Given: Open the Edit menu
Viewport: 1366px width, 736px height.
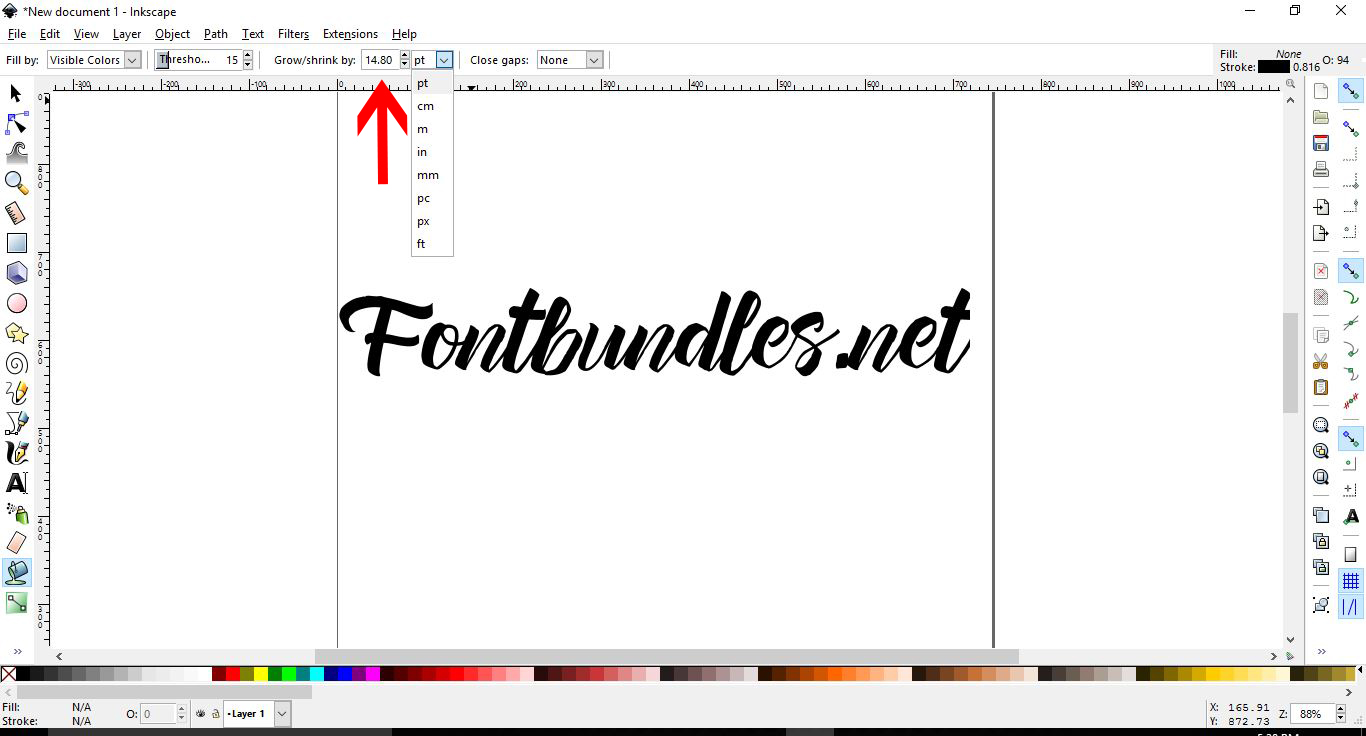Looking at the screenshot, I should click(x=50, y=34).
